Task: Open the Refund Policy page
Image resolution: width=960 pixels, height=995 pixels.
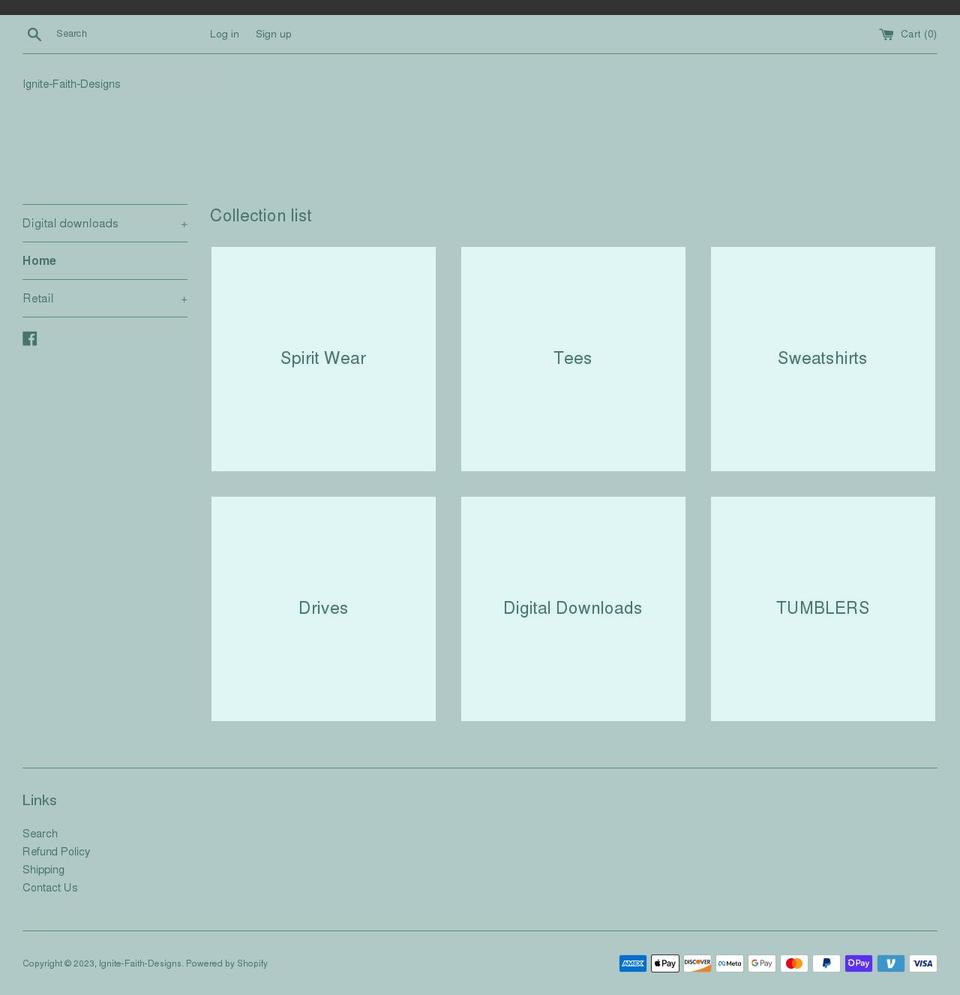Action: (56, 851)
